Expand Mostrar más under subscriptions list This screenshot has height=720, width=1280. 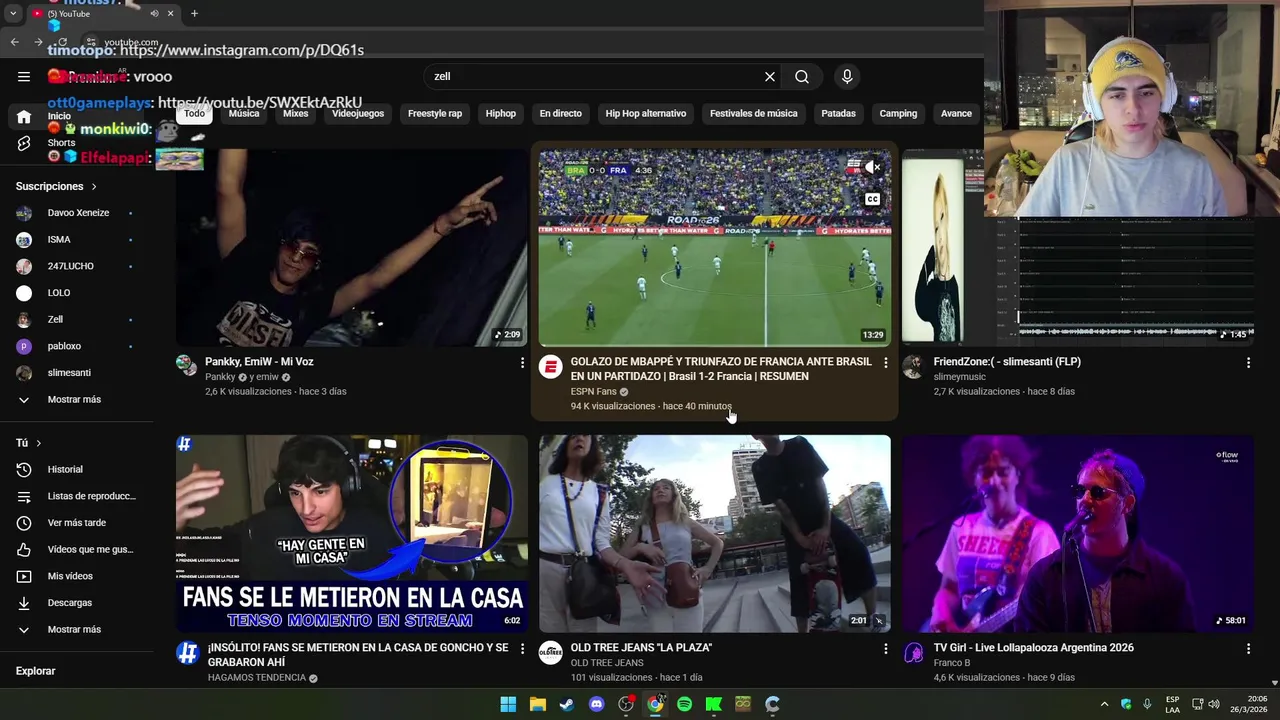(75, 399)
